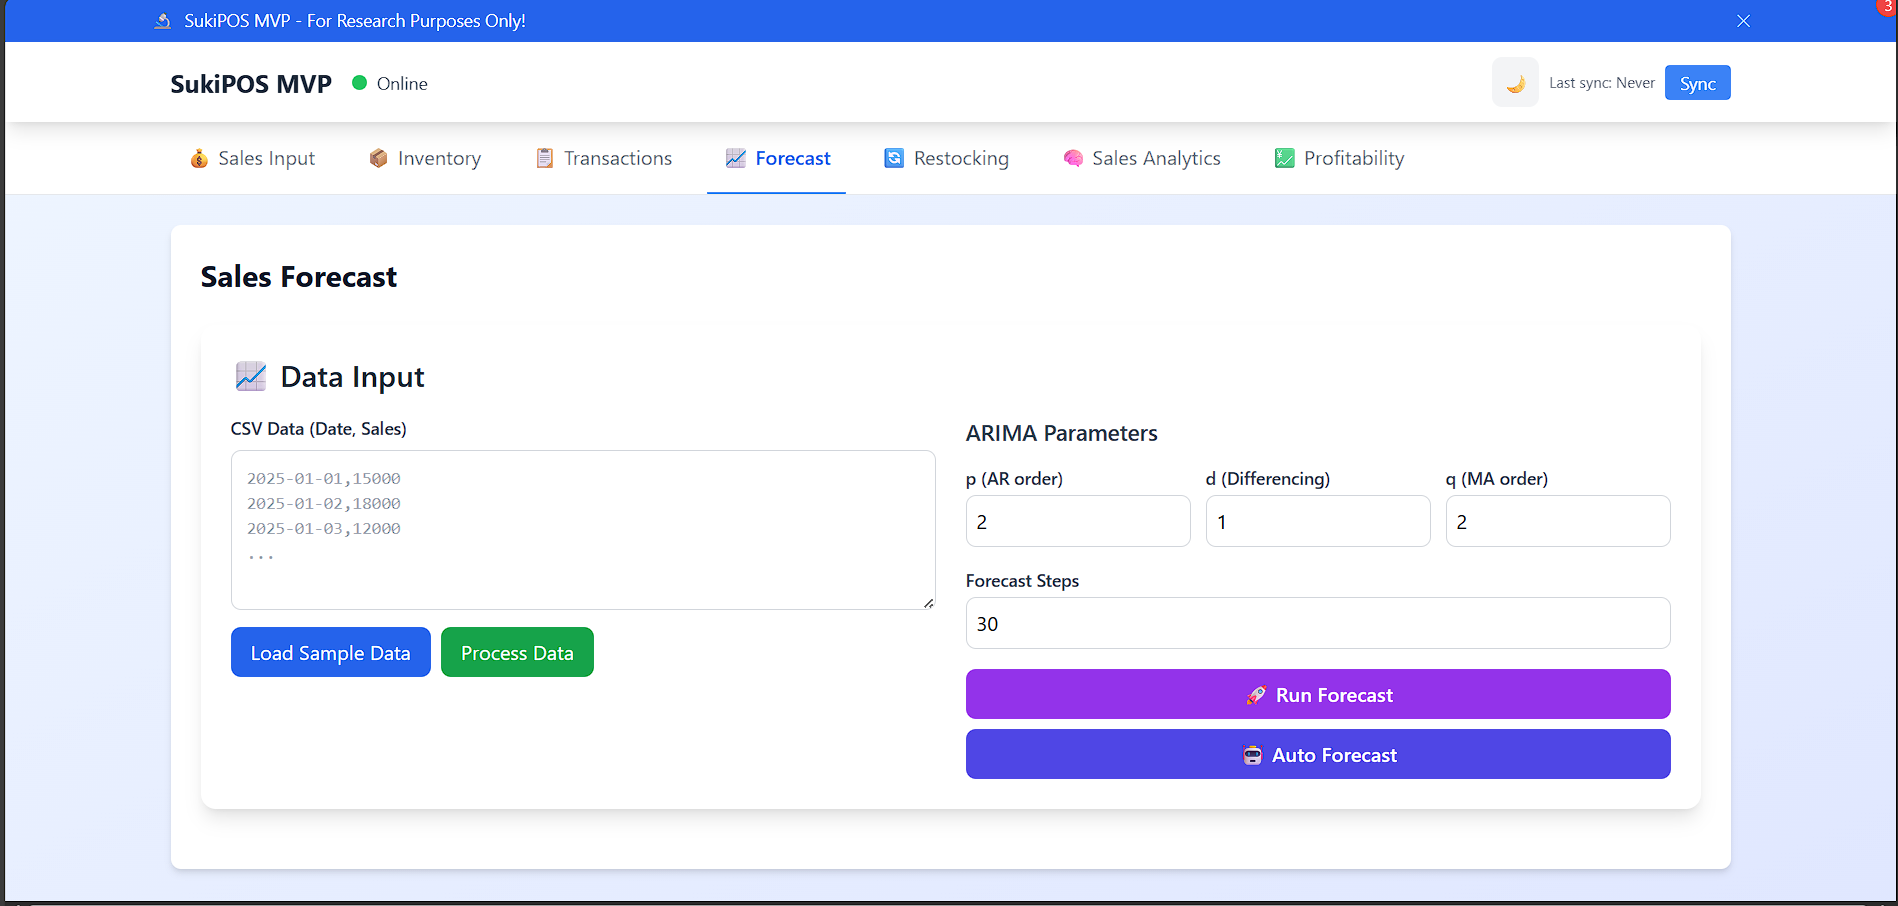Click the Profitability chart icon
Viewport: 1898px width, 906px height.
coord(1284,158)
